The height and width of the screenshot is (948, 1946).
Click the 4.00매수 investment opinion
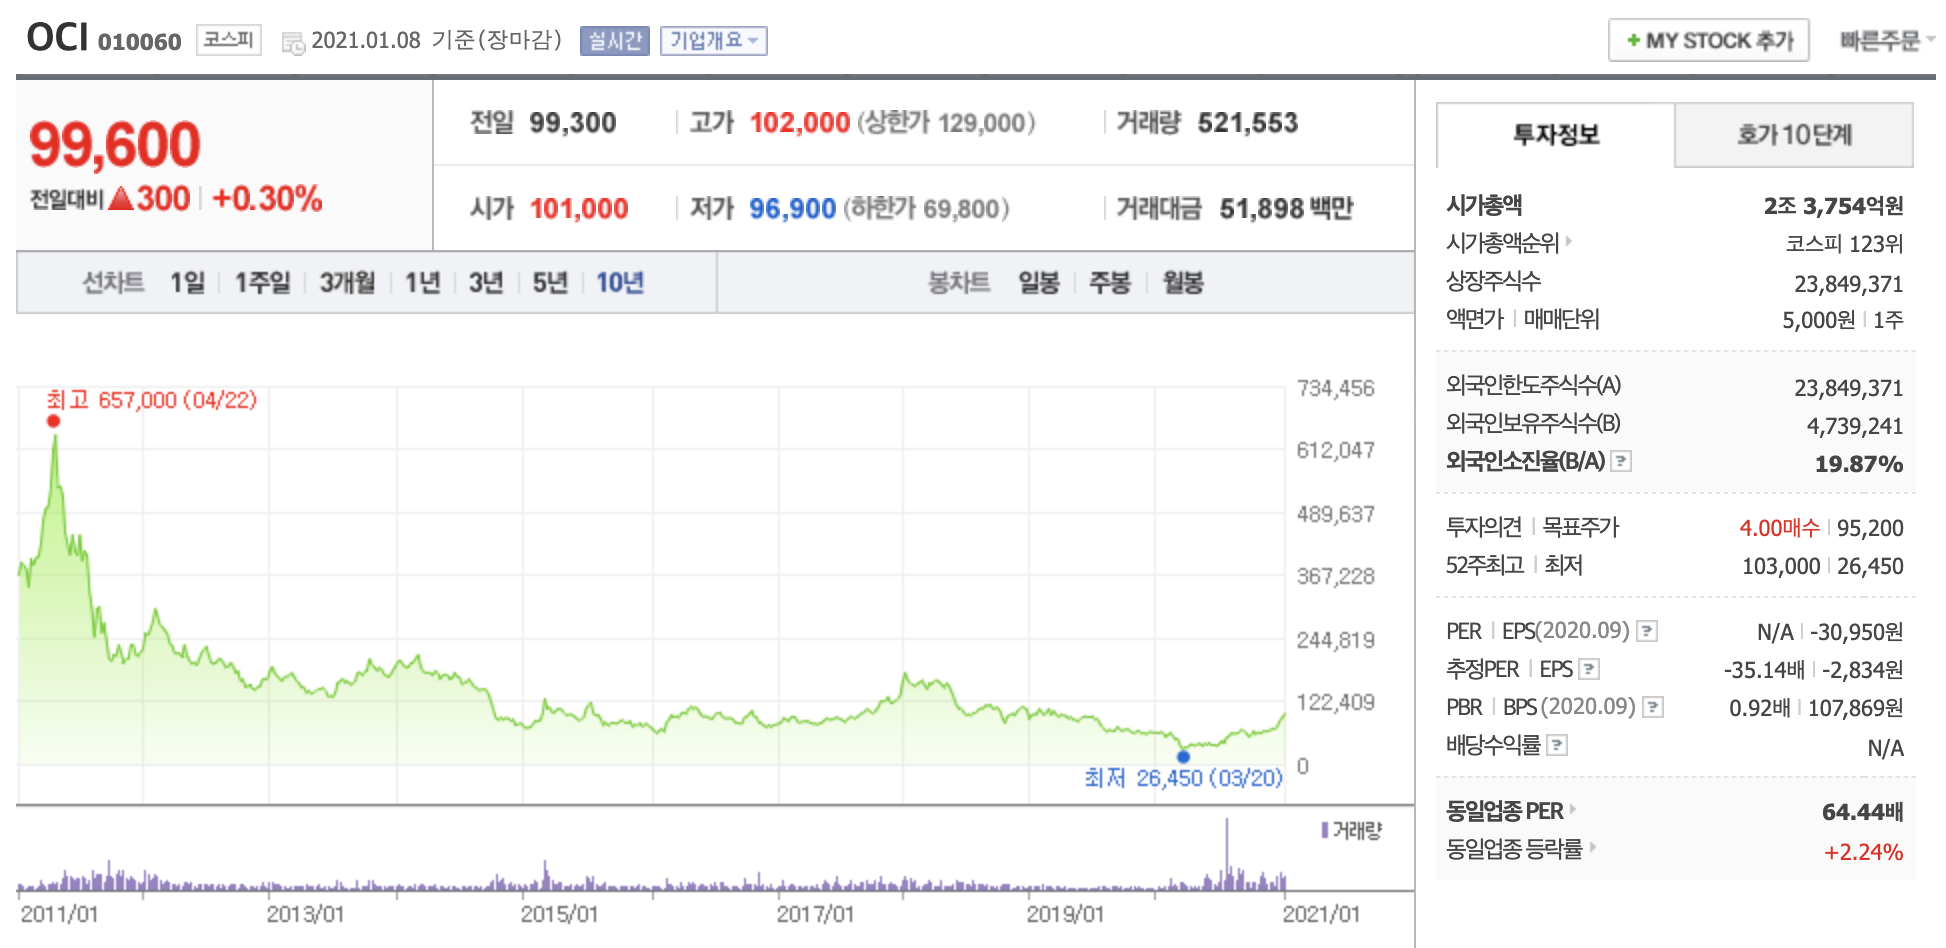click(x=1779, y=528)
